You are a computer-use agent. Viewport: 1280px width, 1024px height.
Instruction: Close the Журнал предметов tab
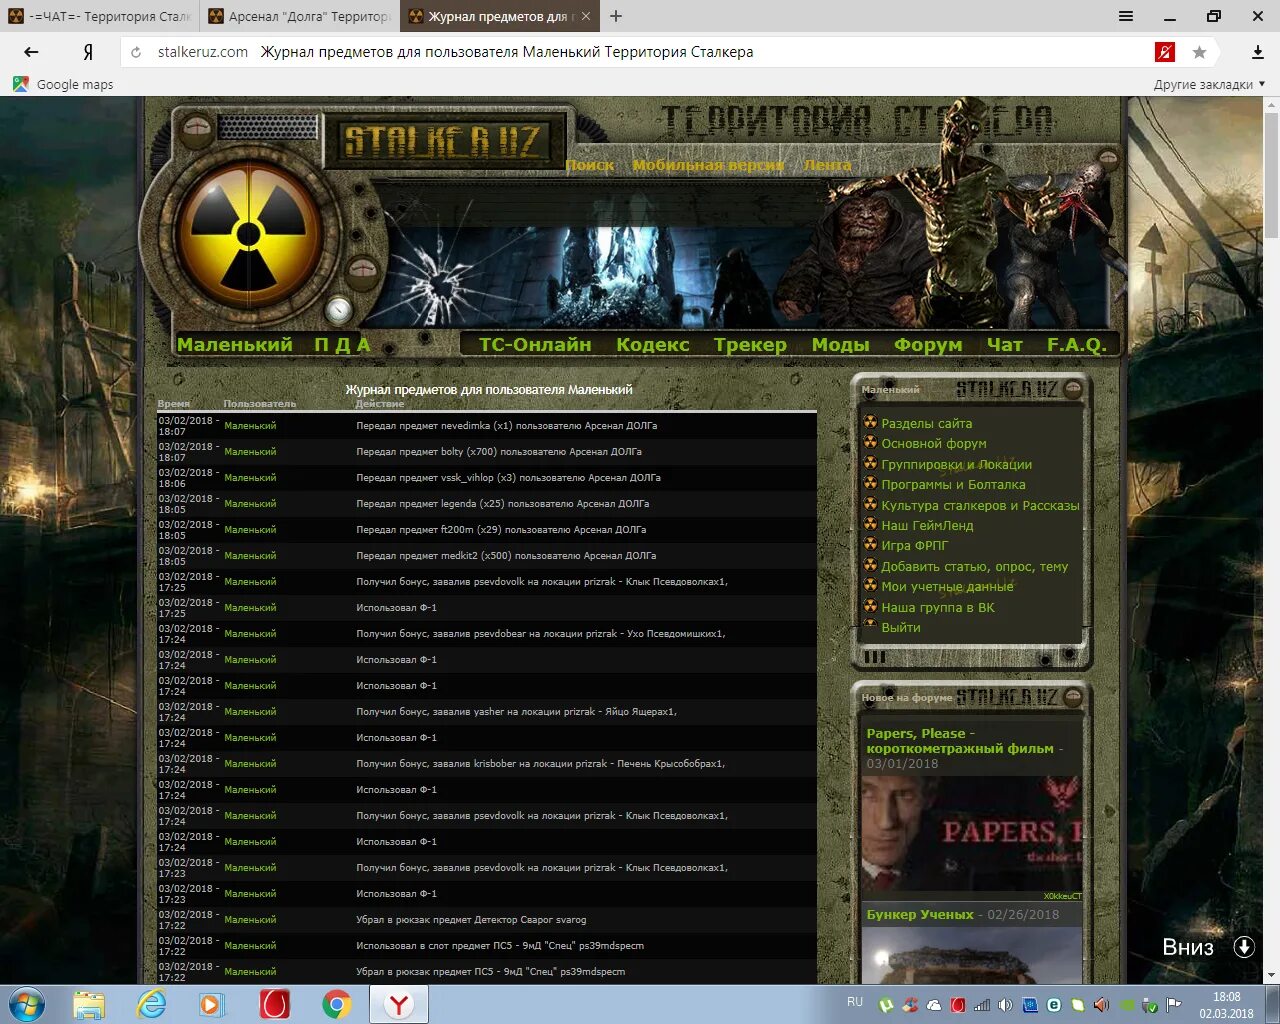(x=586, y=16)
